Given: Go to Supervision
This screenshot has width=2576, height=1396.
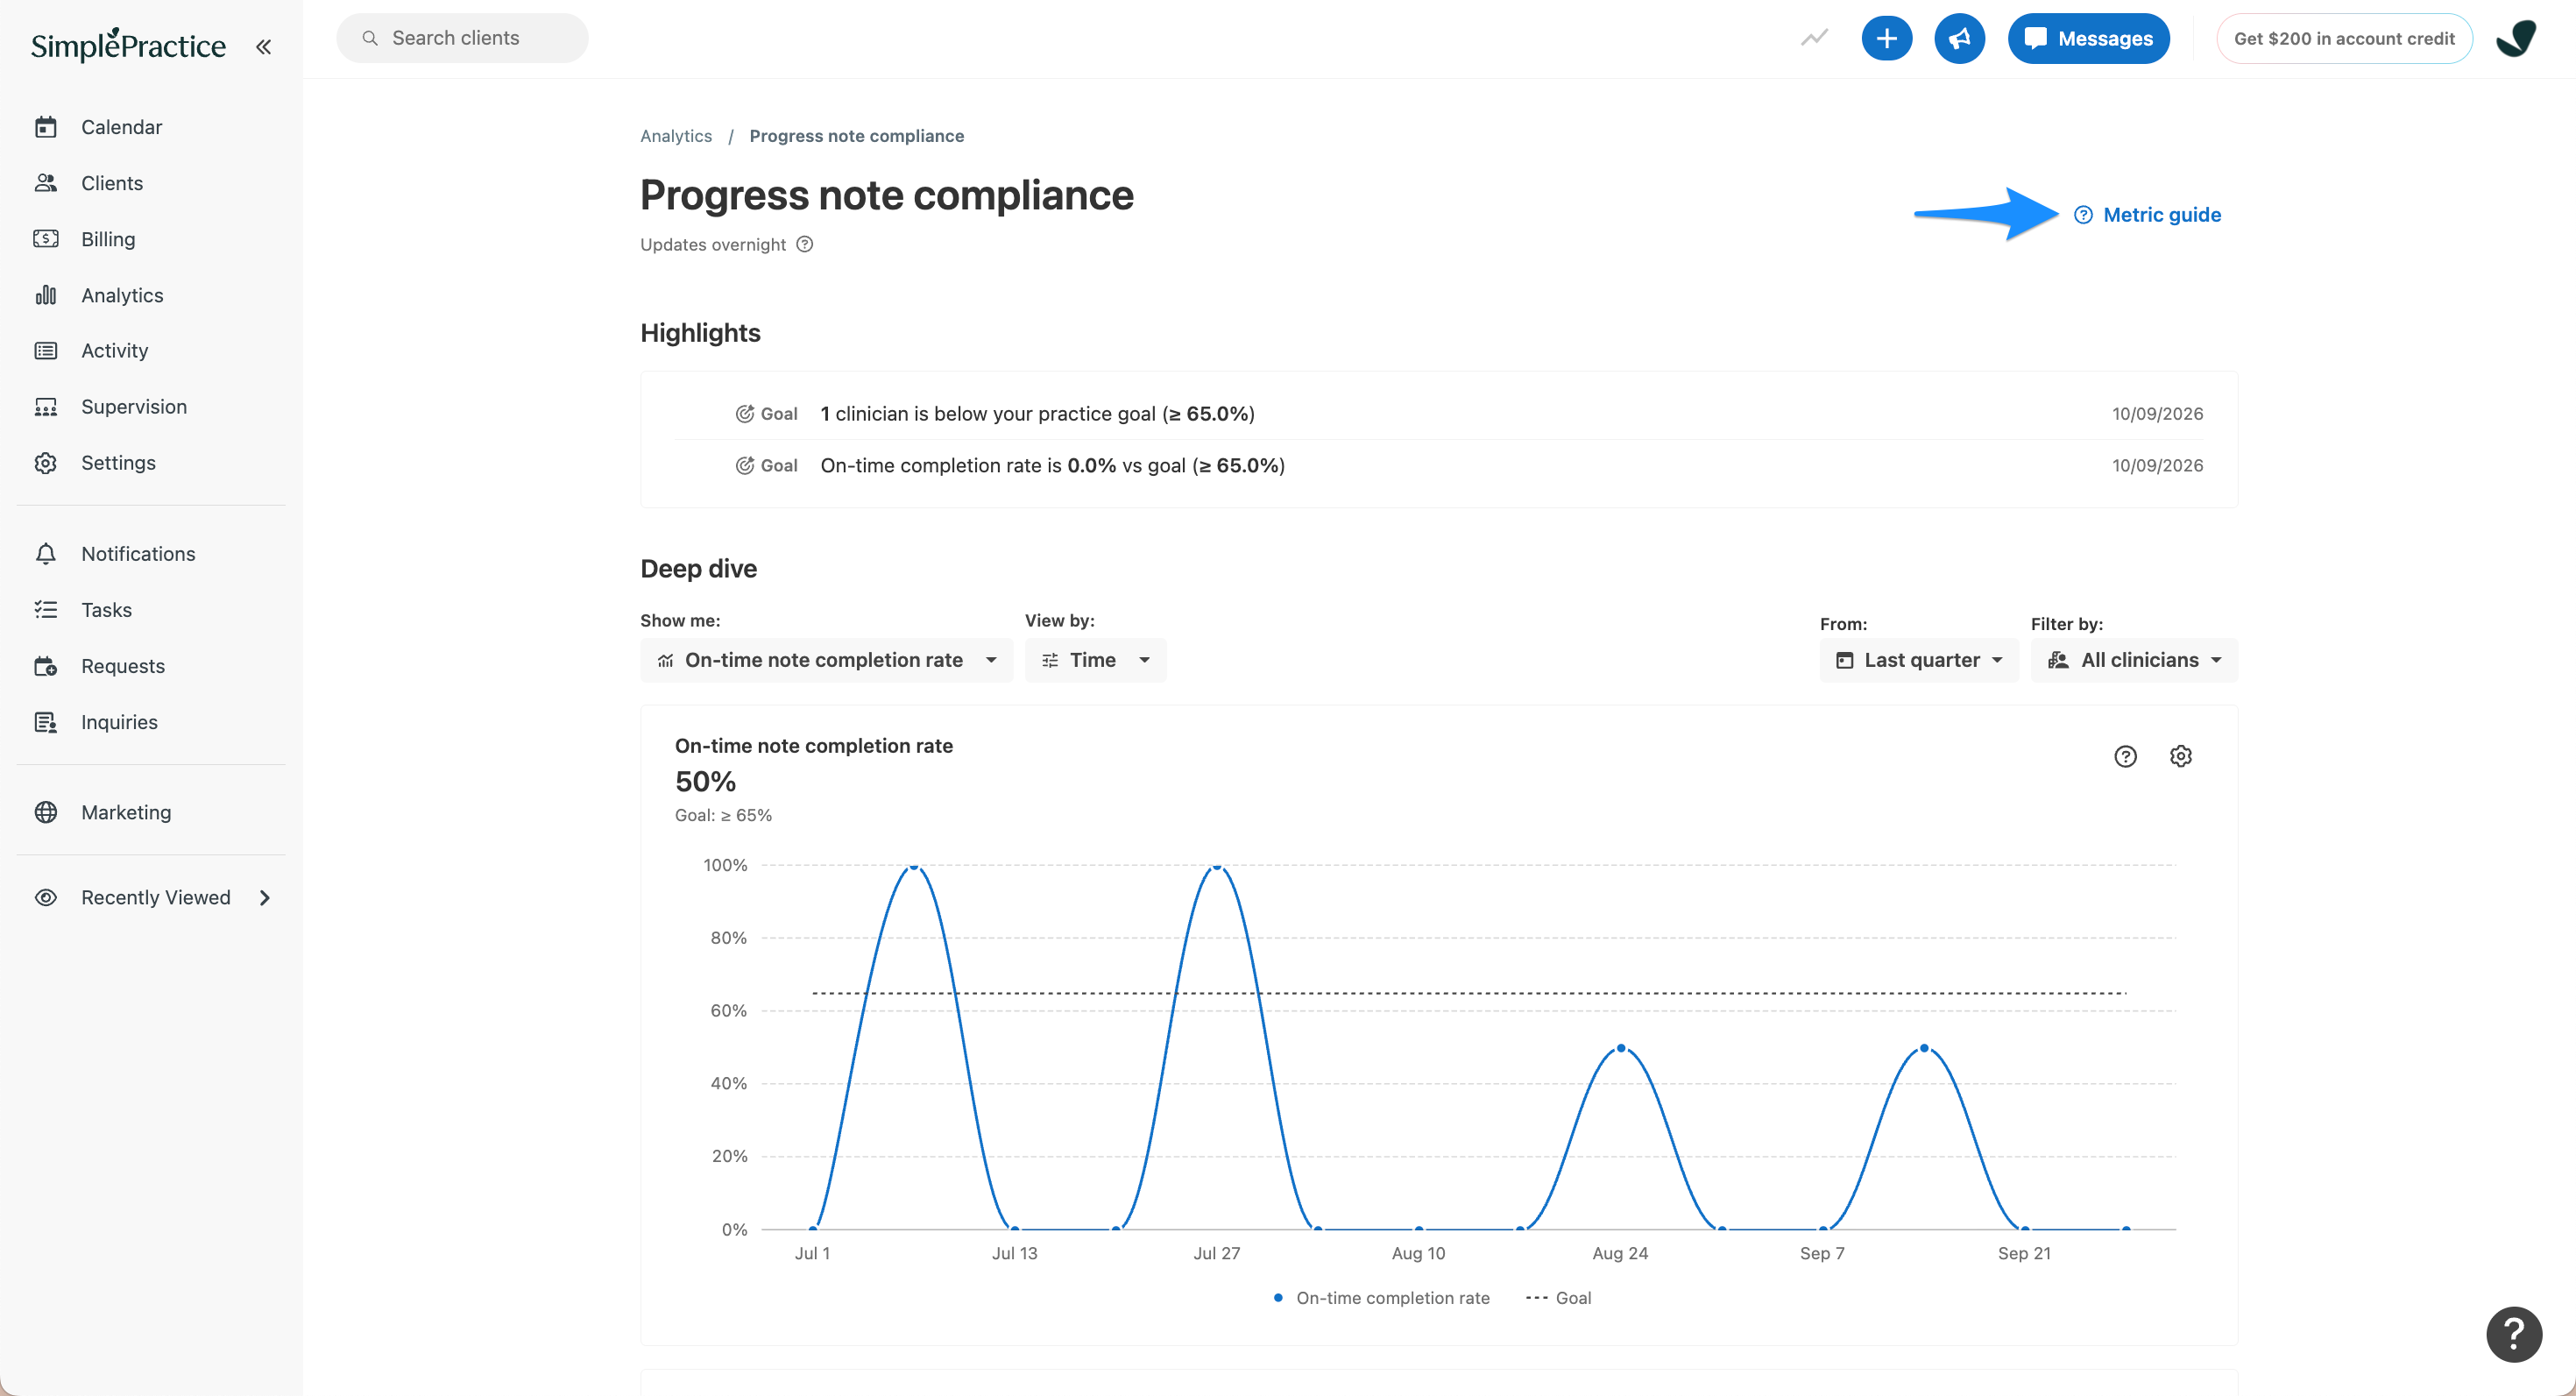Looking at the screenshot, I should pyautogui.click(x=134, y=406).
